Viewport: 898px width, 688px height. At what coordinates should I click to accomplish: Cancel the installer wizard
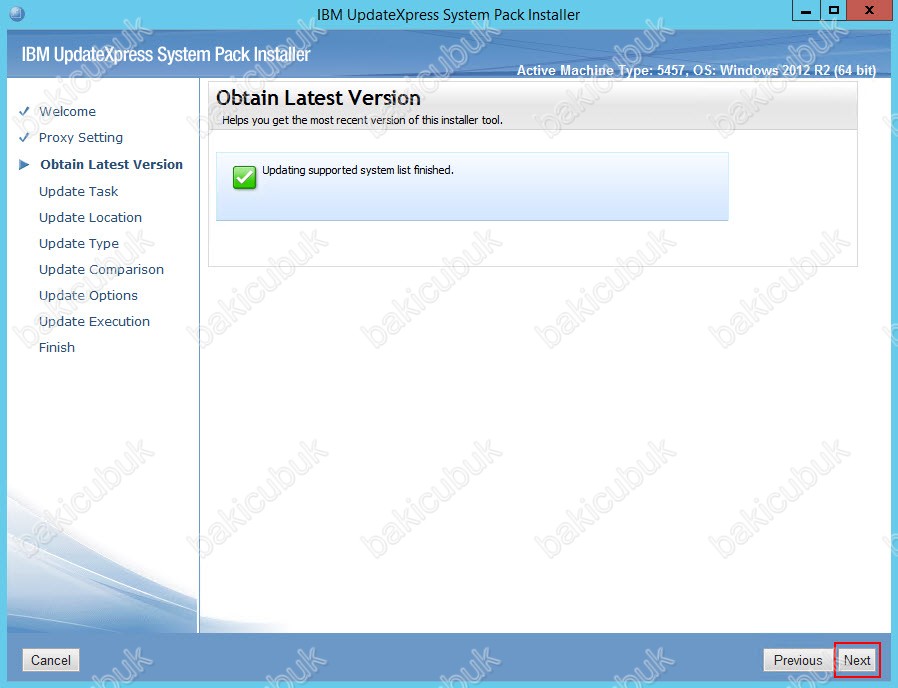pos(51,660)
